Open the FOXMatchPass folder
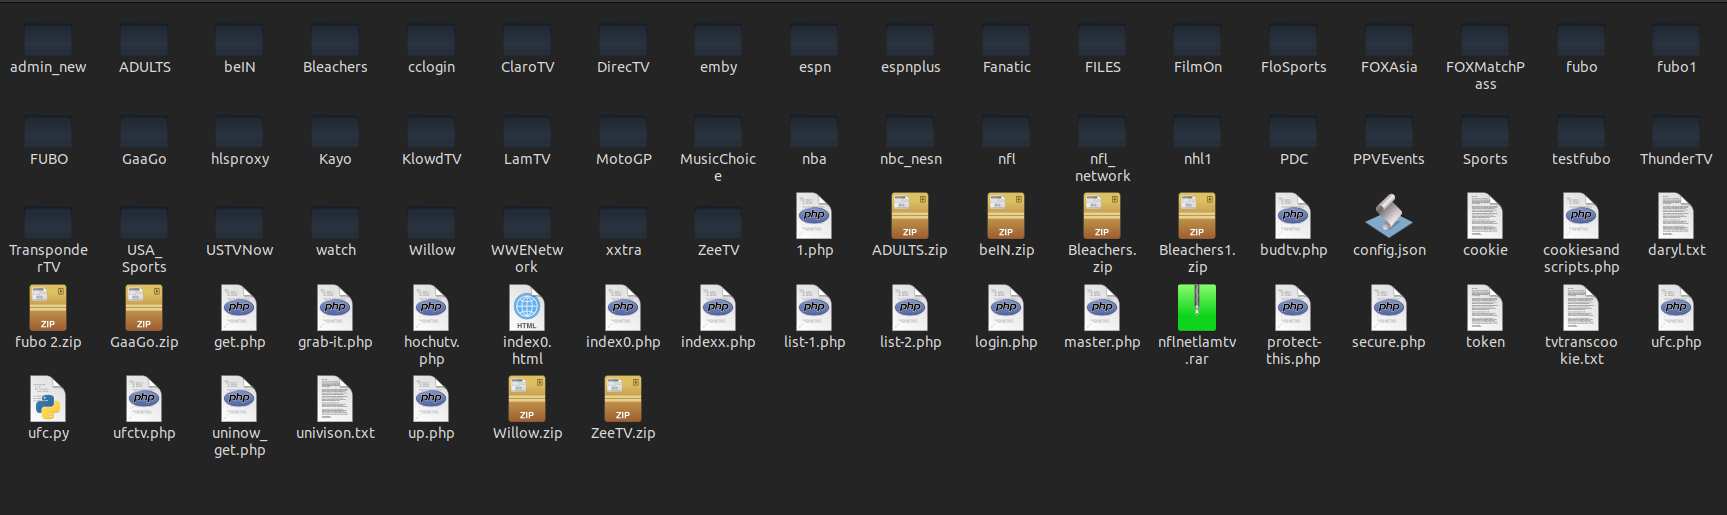 (1485, 39)
